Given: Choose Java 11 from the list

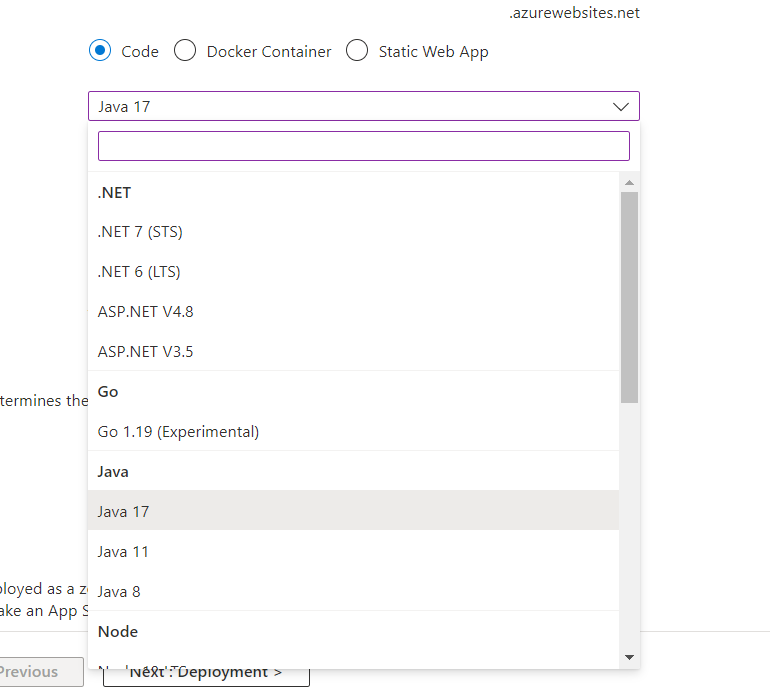Looking at the screenshot, I should pos(353,552).
